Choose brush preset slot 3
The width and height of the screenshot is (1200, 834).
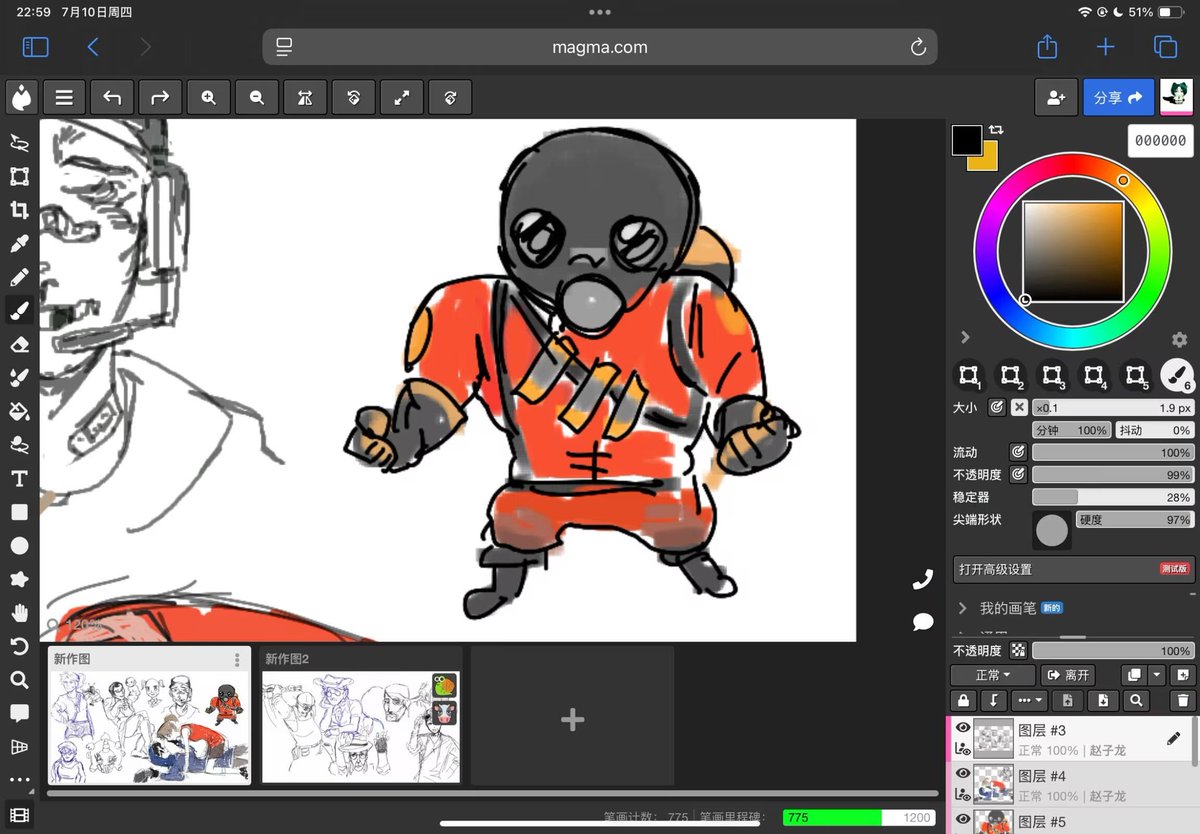click(1052, 375)
